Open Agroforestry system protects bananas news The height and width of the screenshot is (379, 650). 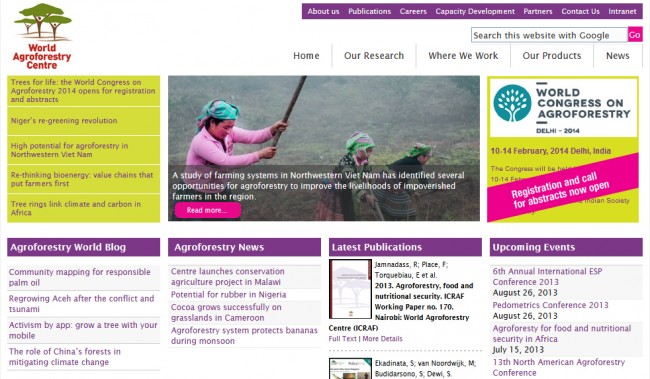click(244, 335)
